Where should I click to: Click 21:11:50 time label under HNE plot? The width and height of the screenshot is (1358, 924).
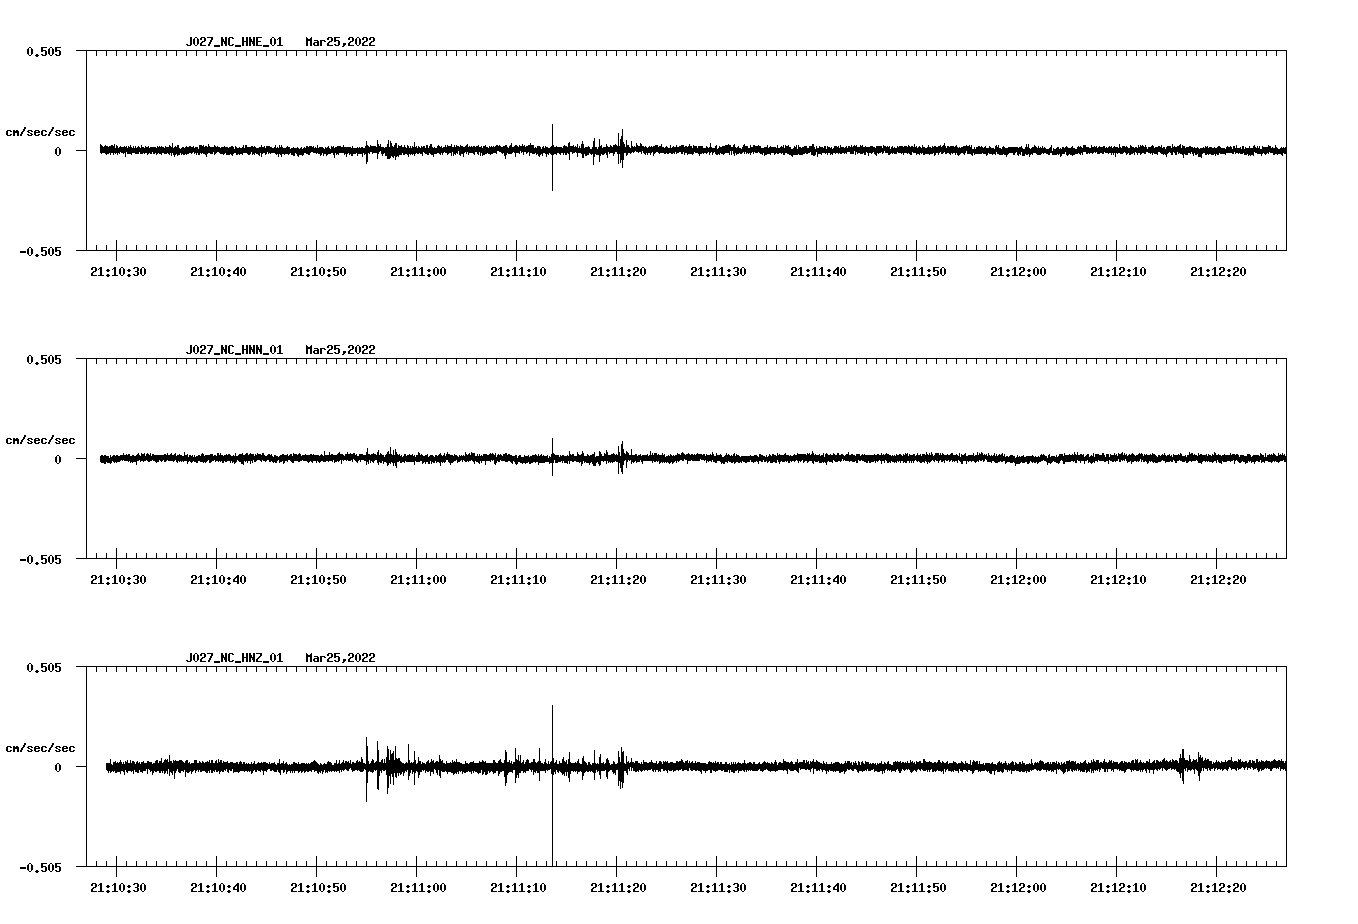918,272
